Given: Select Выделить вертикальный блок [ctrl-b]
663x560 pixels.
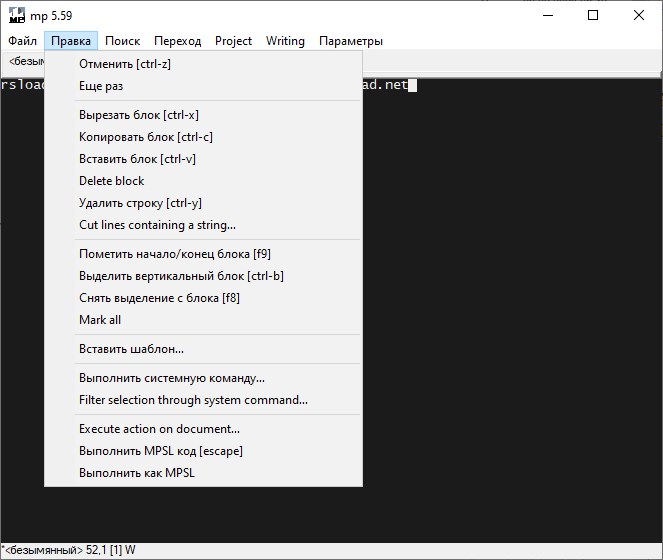Looking at the screenshot, I should 203,276.
